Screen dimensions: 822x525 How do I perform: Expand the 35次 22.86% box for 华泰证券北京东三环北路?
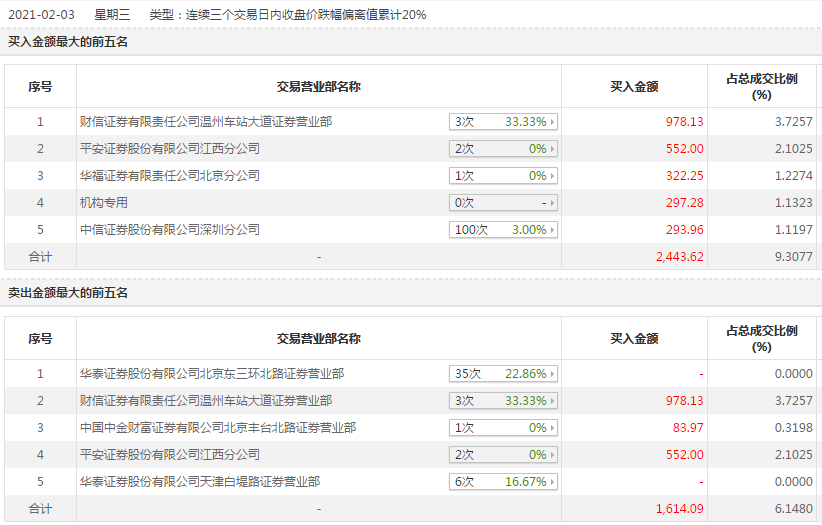503,374
